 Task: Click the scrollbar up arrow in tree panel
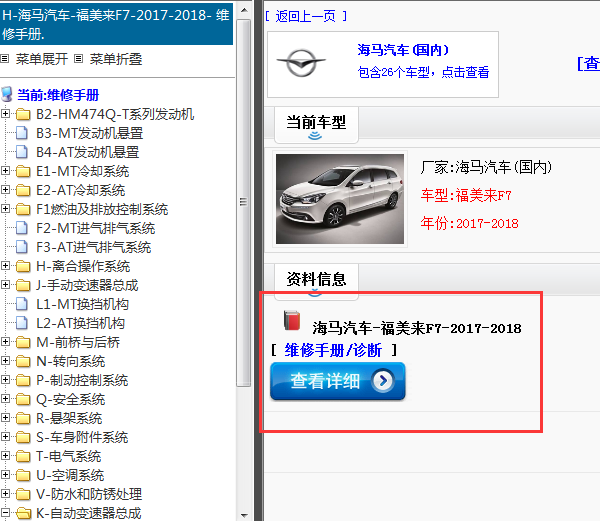point(244,10)
